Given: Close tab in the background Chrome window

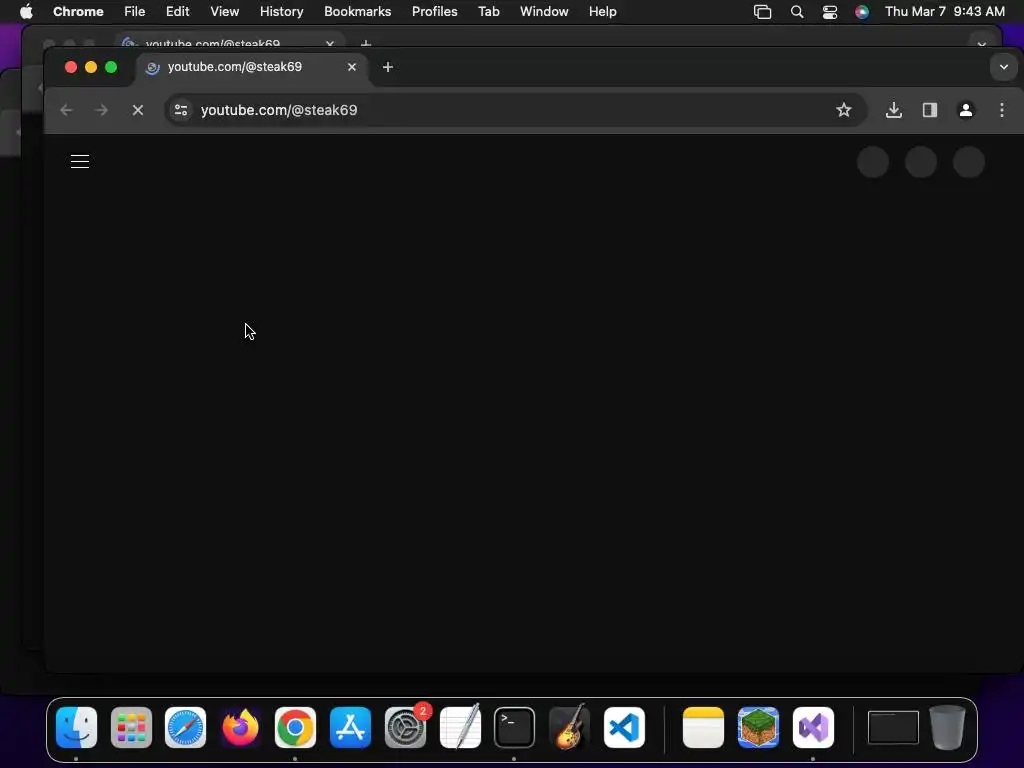Looking at the screenshot, I should tap(330, 43).
